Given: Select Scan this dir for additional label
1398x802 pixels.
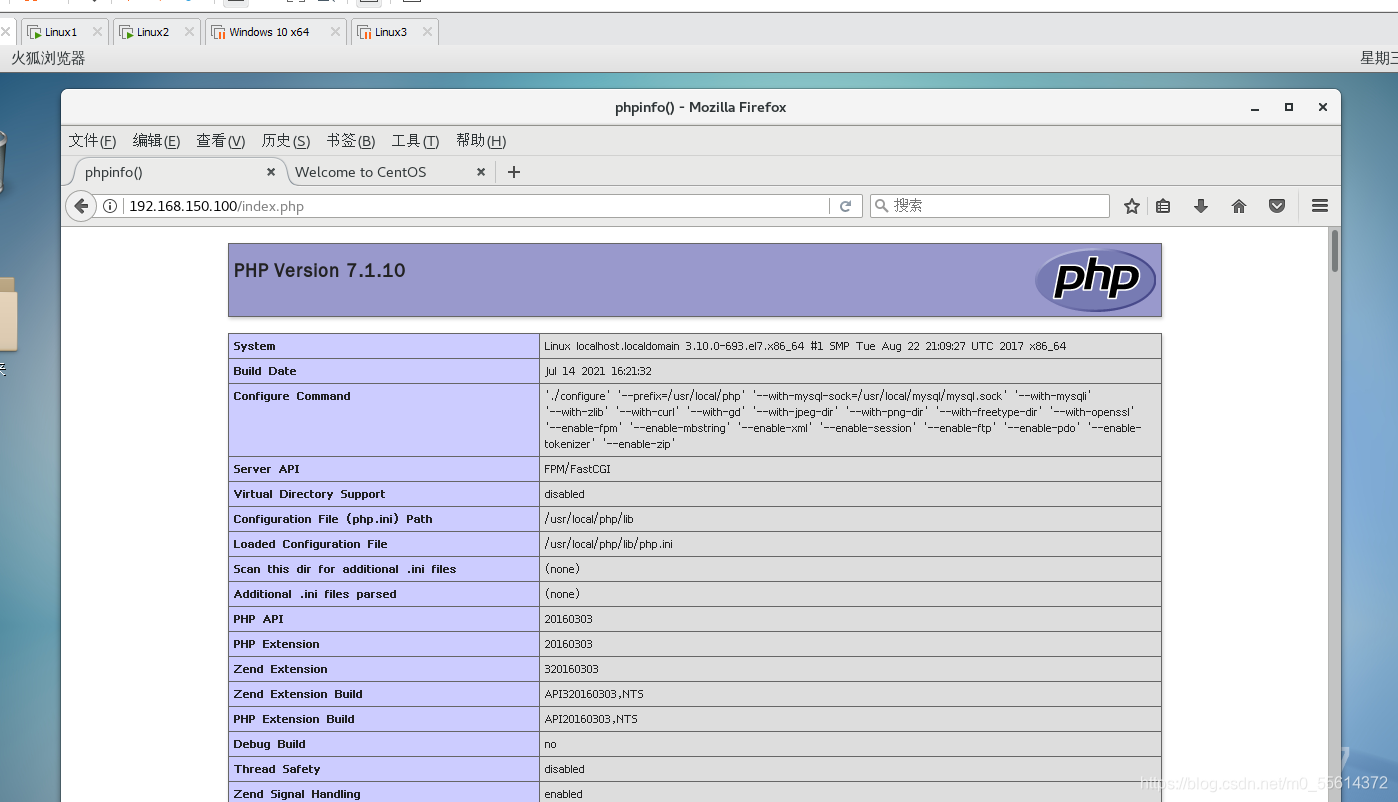Looking at the screenshot, I should [344, 569].
